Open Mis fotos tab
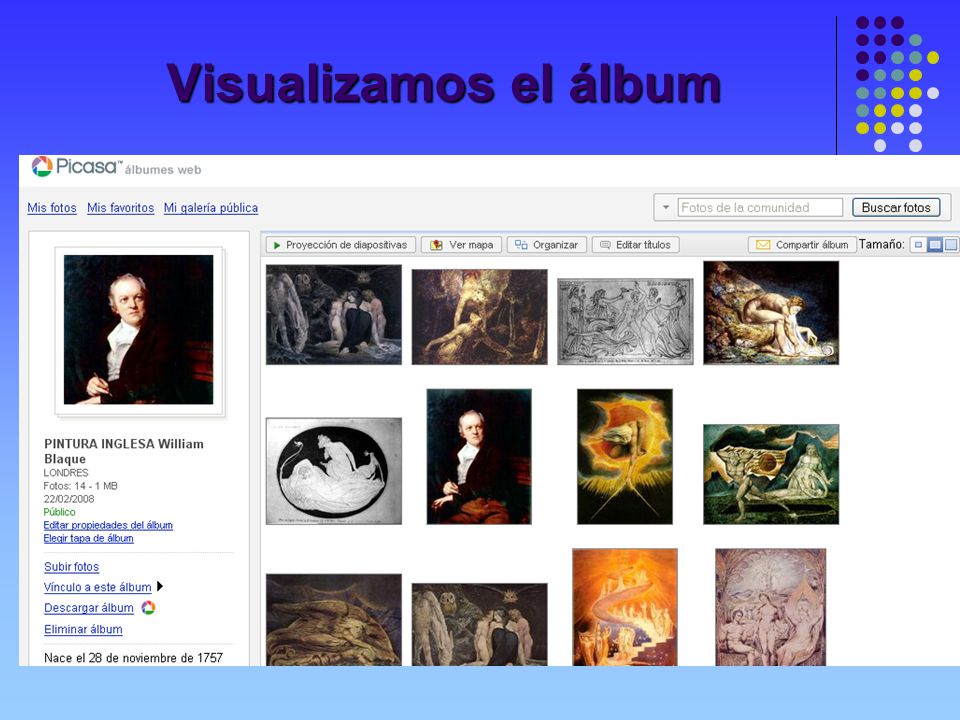 tap(52, 208)
